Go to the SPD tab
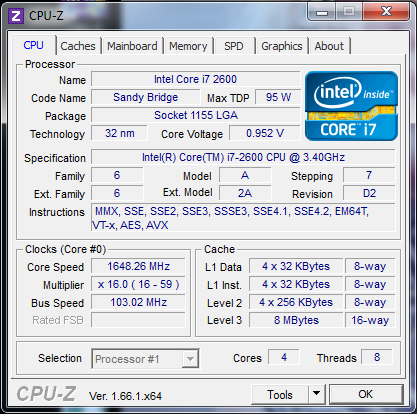 pos(234,46)
